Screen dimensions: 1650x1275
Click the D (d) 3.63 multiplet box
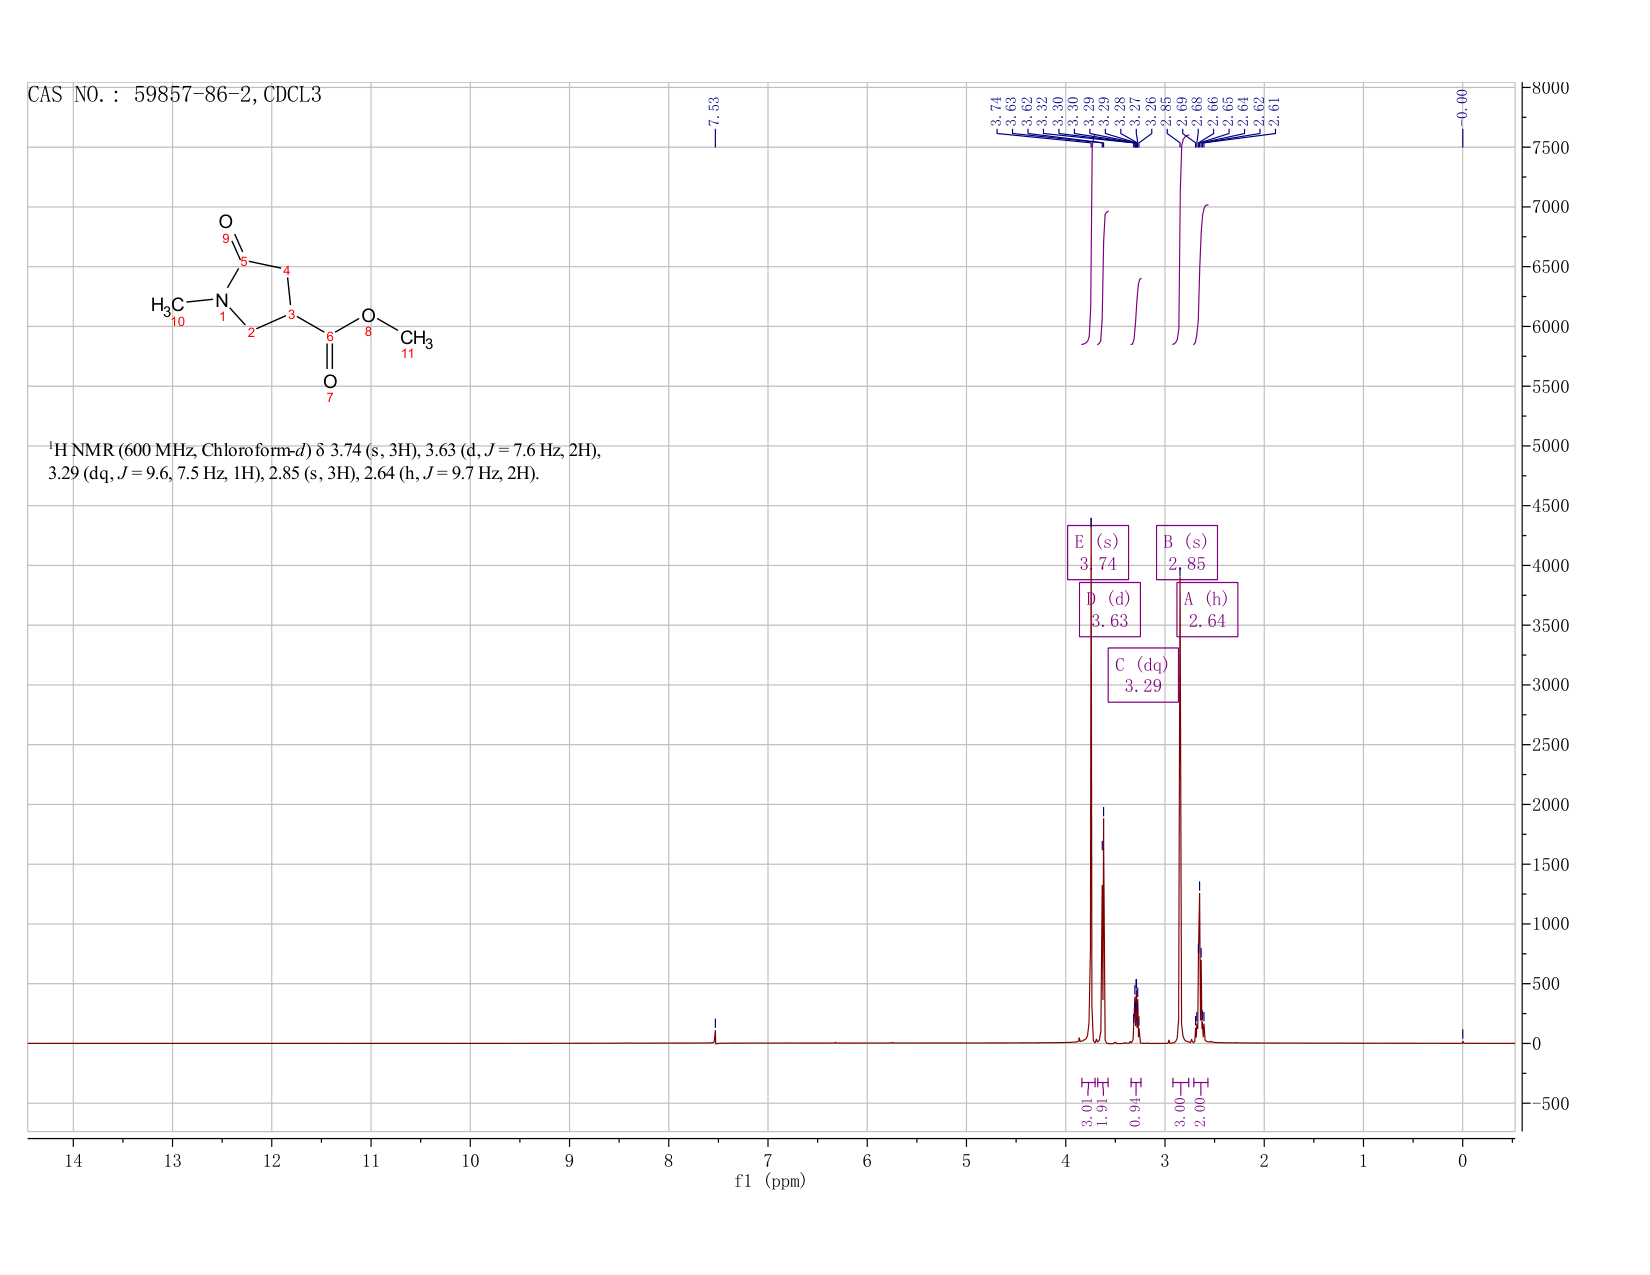pos(1109,609)
